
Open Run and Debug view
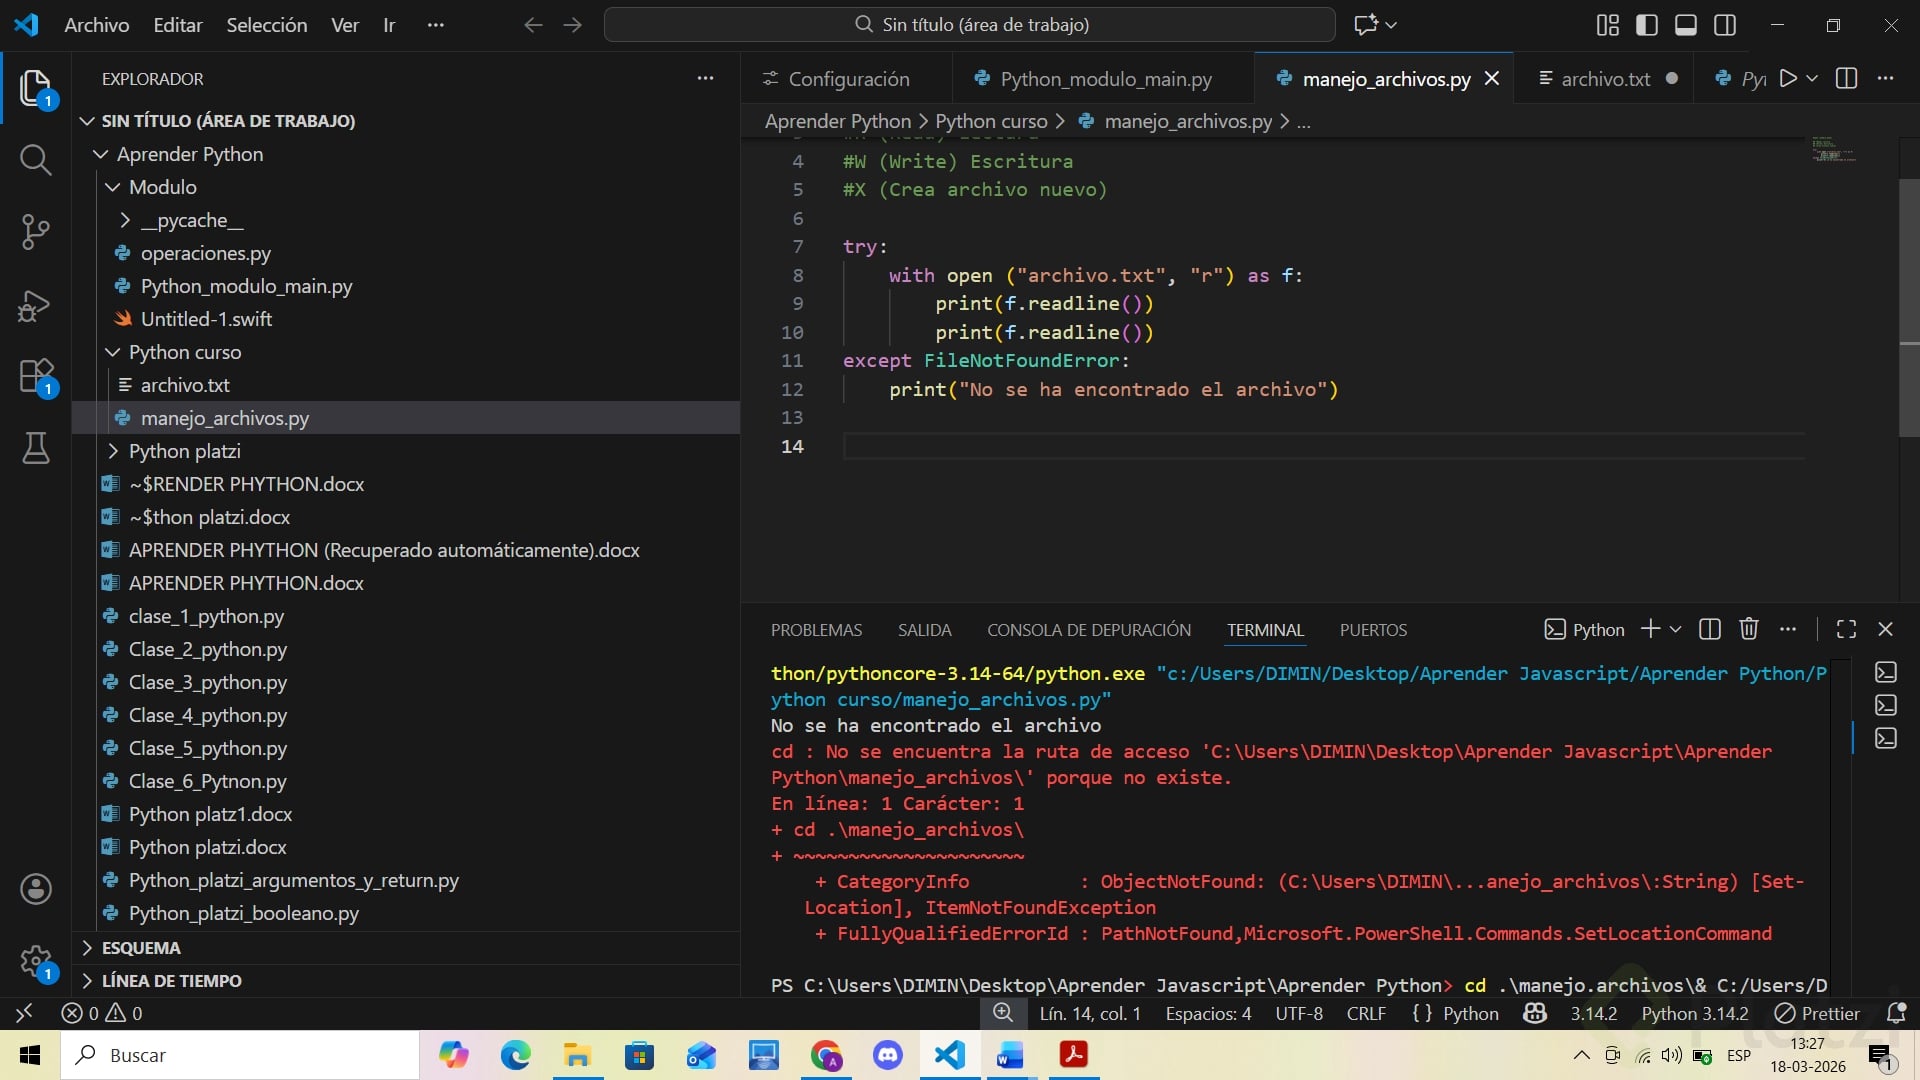coord(35,305)
